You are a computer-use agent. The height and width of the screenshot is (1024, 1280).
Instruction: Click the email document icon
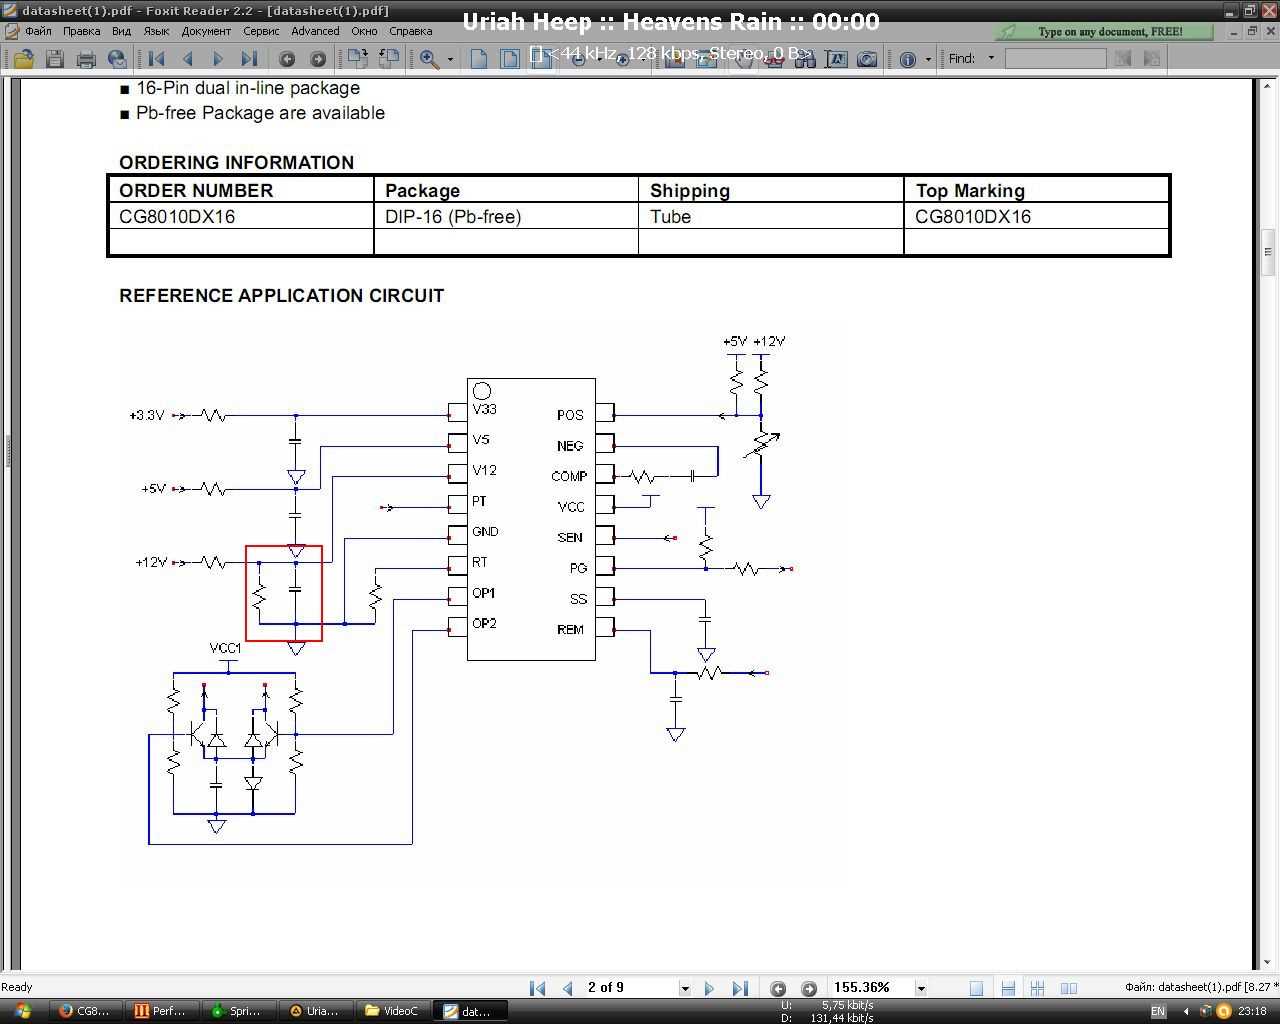tap(117, 59)
